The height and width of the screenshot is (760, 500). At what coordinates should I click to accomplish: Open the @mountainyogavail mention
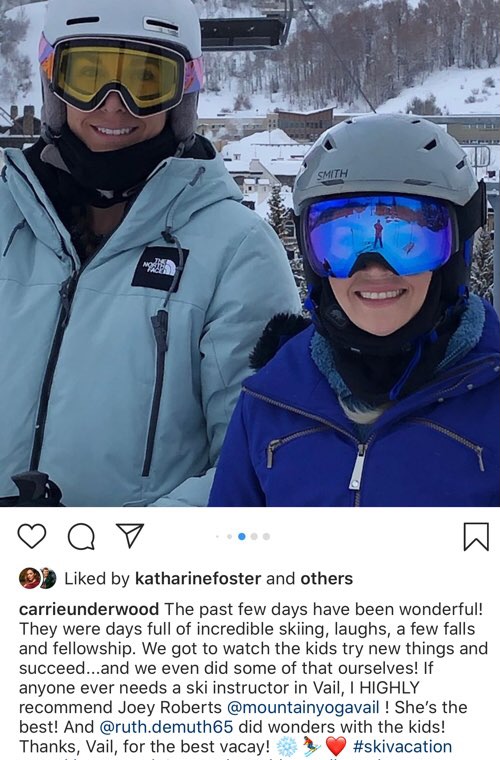coord(303,707)
